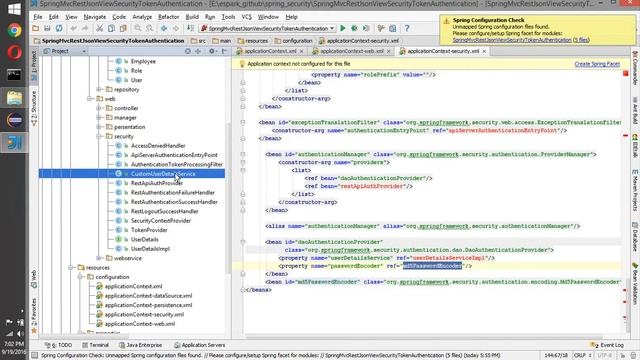Open the Structure side tool window tab
640x360 pixels.
[34, 108]
